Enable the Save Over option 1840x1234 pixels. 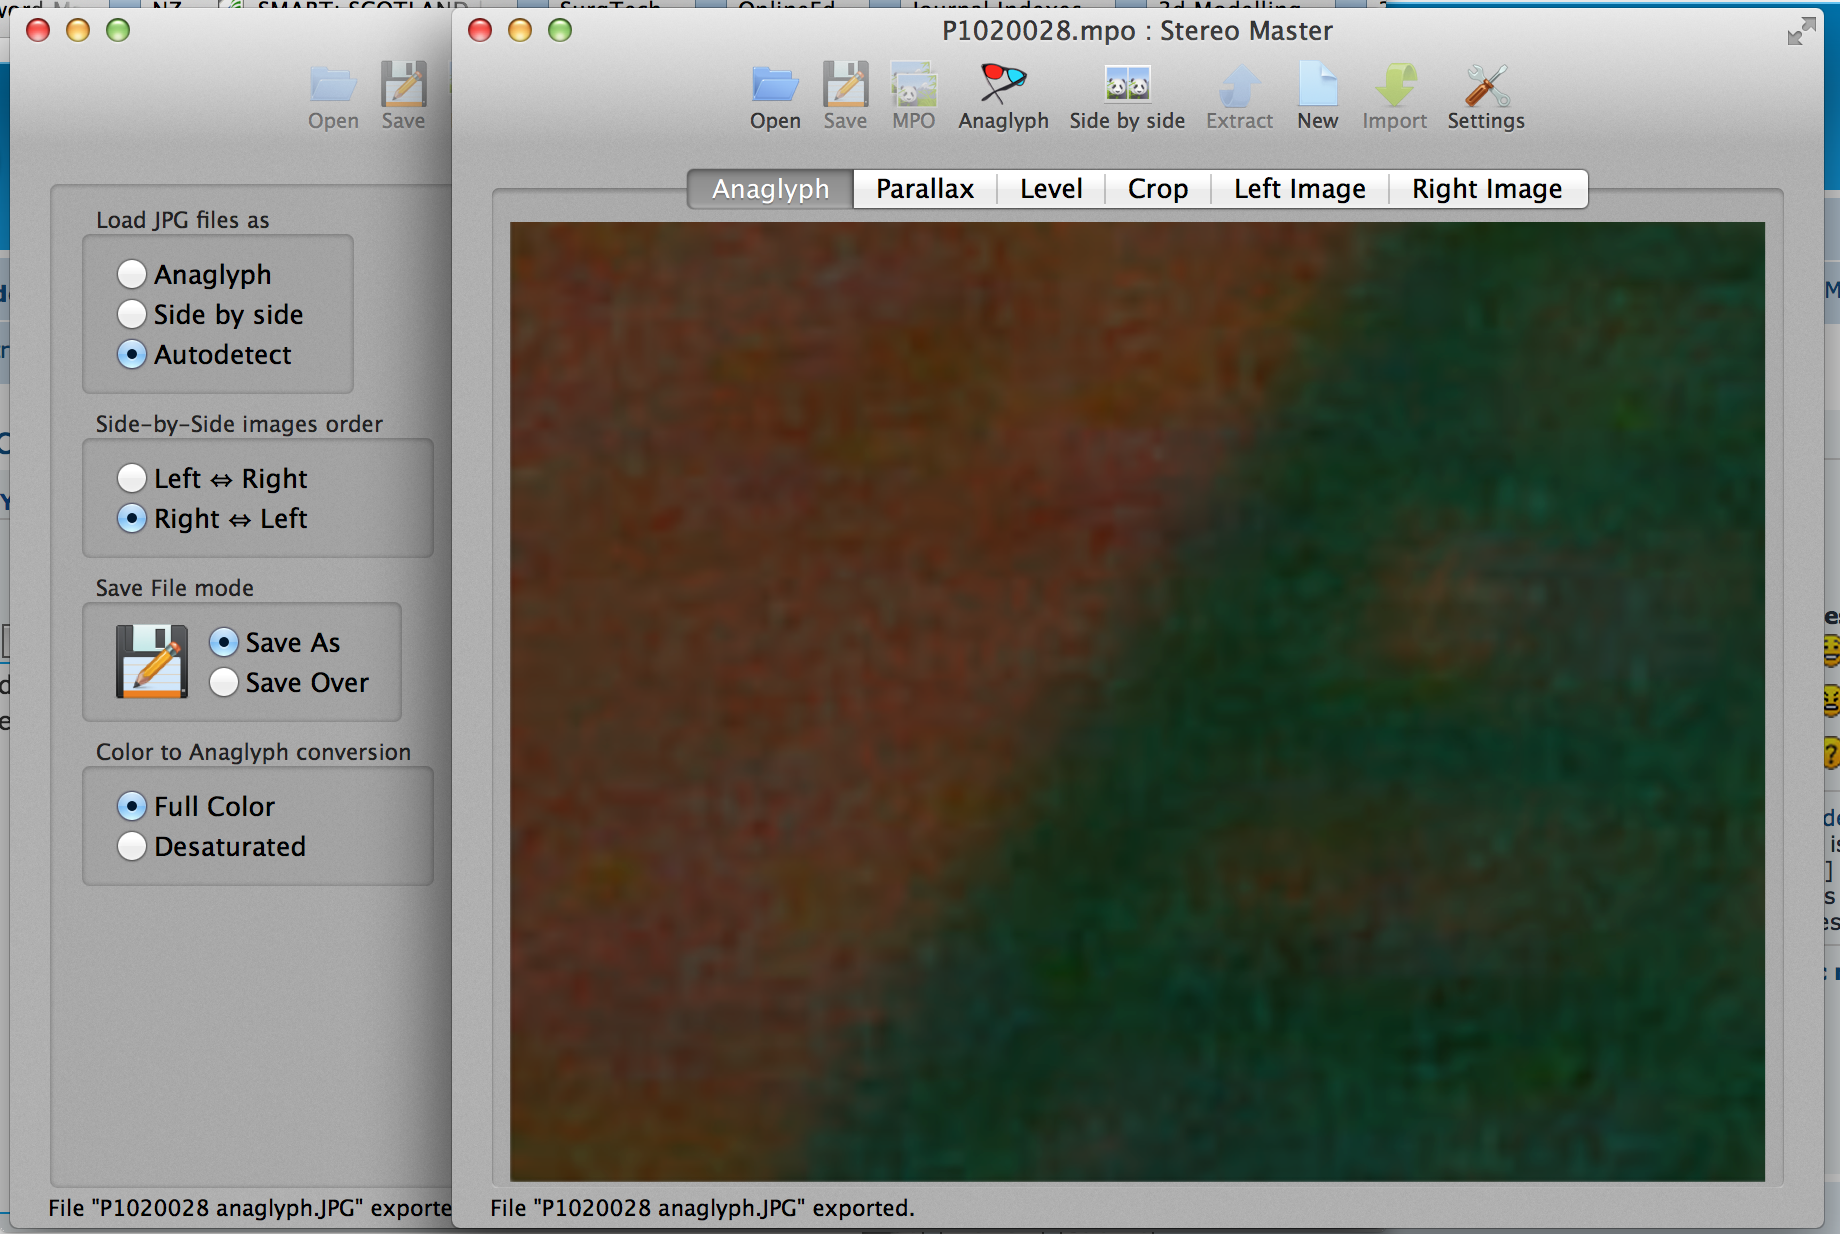click(x=224, y=682)
